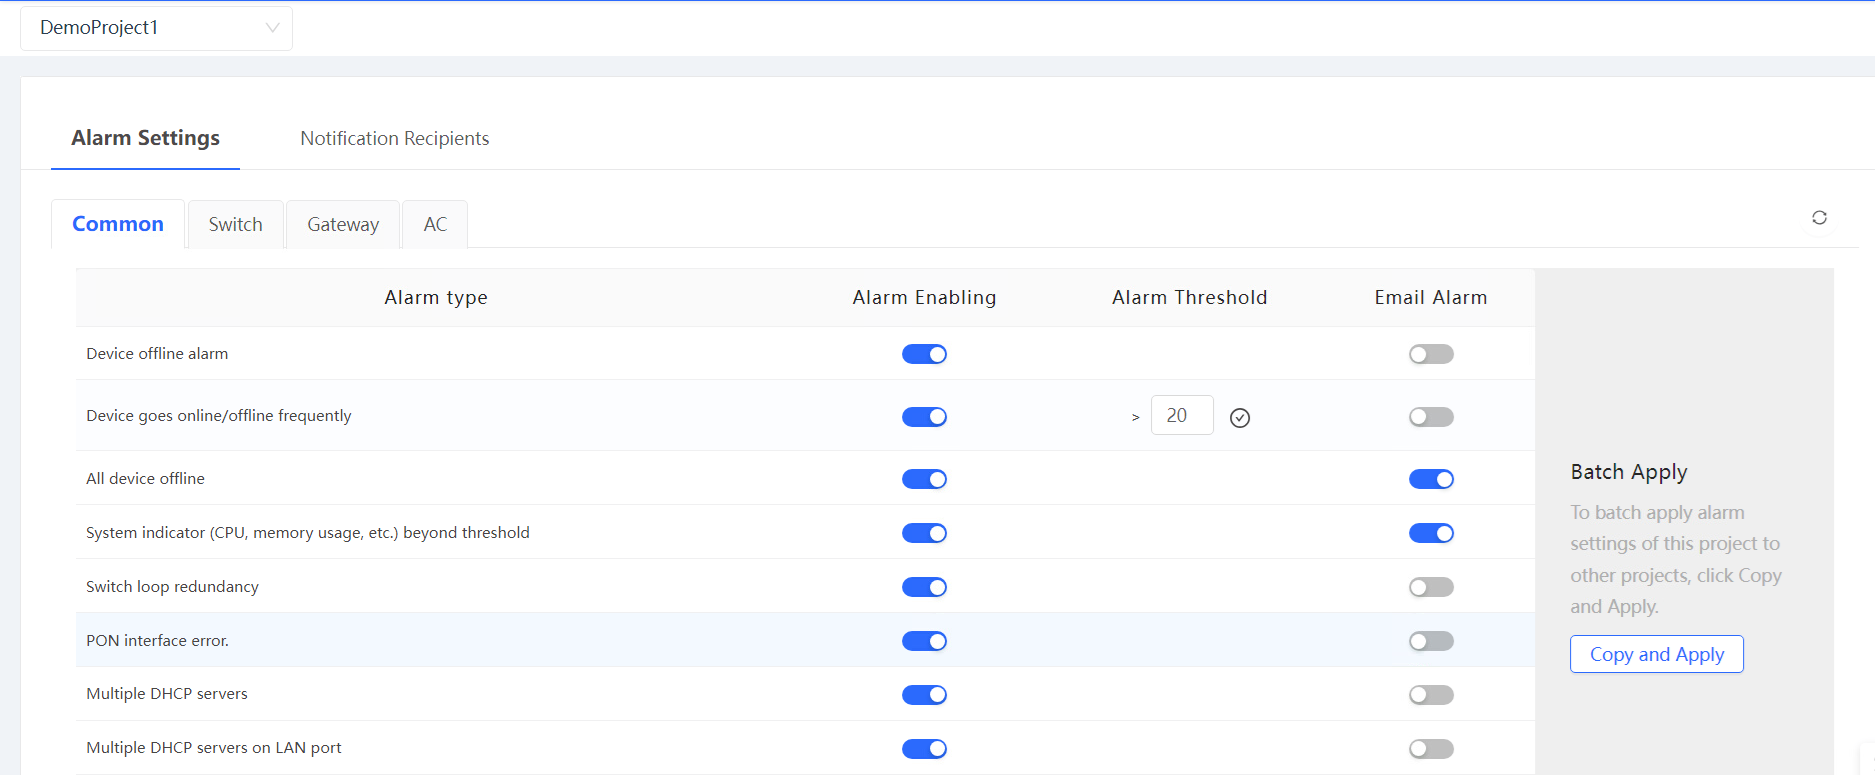Disable System indicator beyond threshold email alarm
Viewport: 1875px width, 775px height.
point(1431,534)
